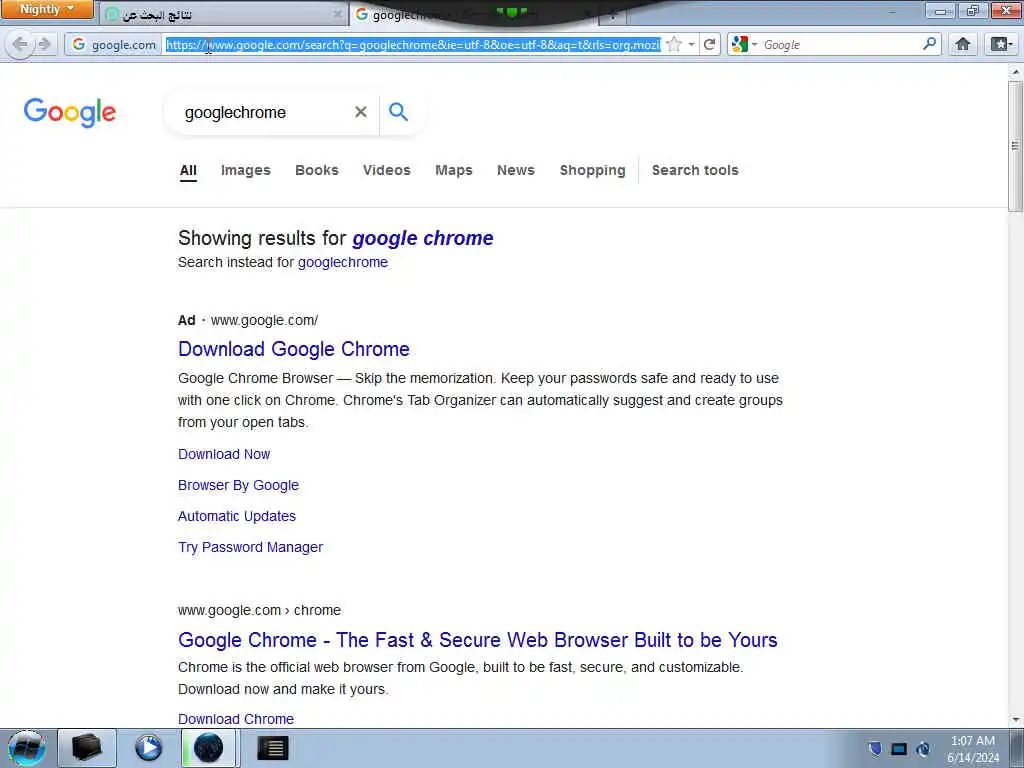This screenshot has height=768, width=1024.
Task: Click the page vertical scrollbar thumb
Action: click(1015, 146)
